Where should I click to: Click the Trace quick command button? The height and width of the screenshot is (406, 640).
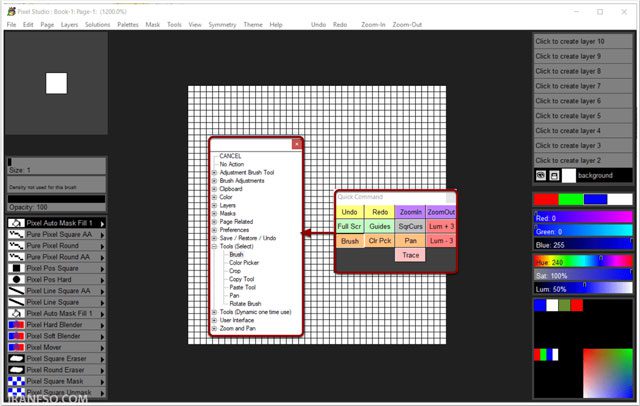click(410, 255)
